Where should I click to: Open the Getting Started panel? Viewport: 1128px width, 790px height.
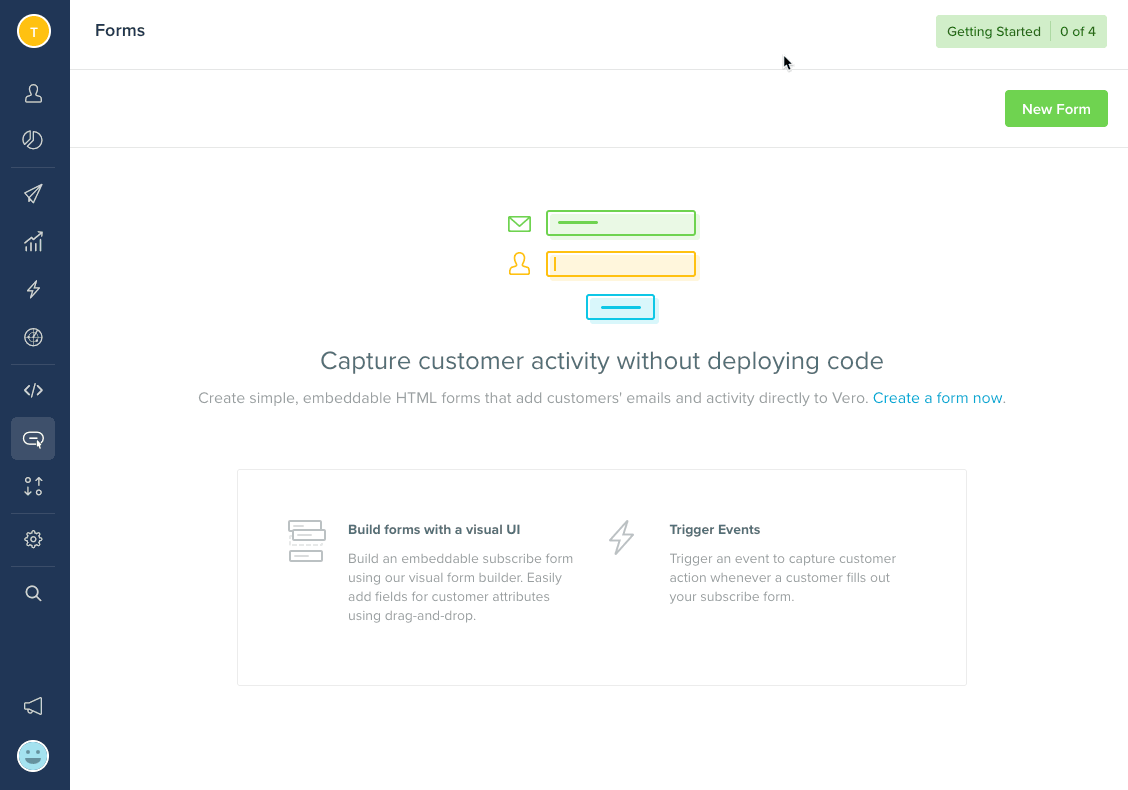(x=993, y=31)
